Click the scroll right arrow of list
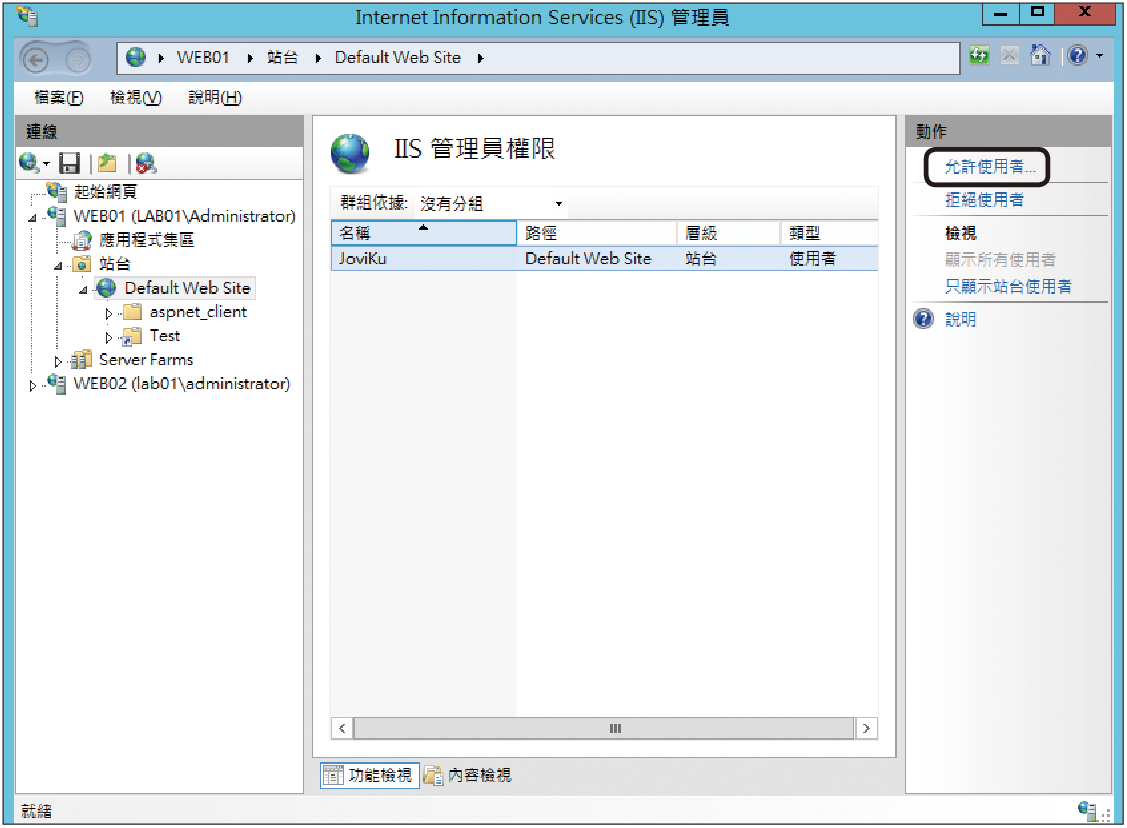1127x828 pixels. pyautogui.click(x=866, y=728)
